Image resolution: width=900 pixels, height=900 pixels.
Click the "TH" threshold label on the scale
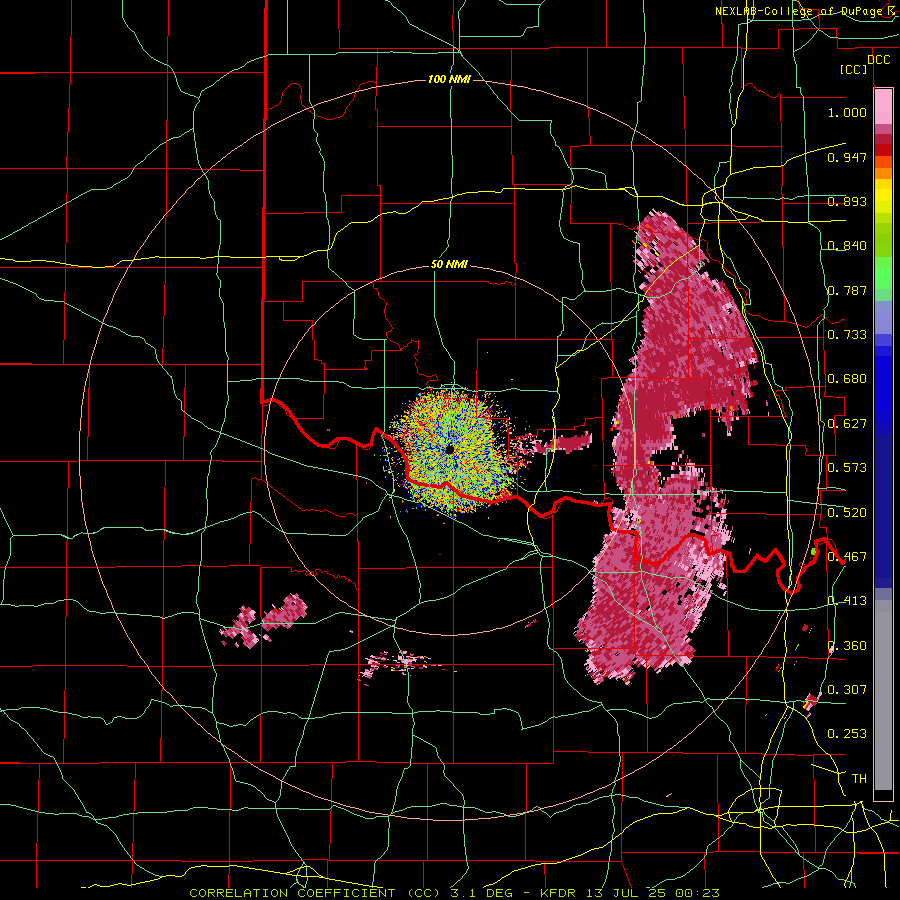(859, 779)
